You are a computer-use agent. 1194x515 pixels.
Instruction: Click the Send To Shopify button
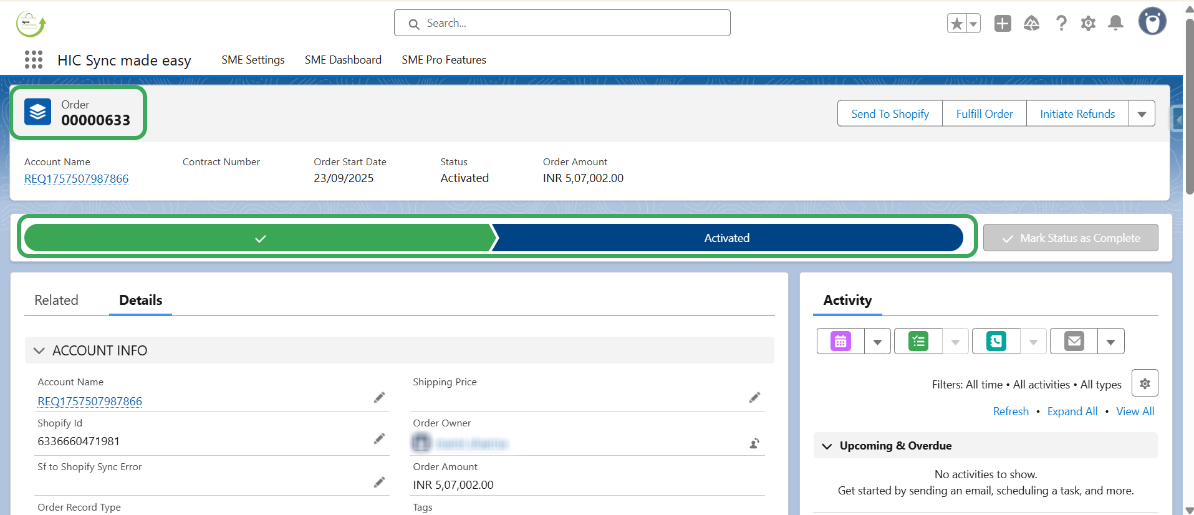[890, 114]
